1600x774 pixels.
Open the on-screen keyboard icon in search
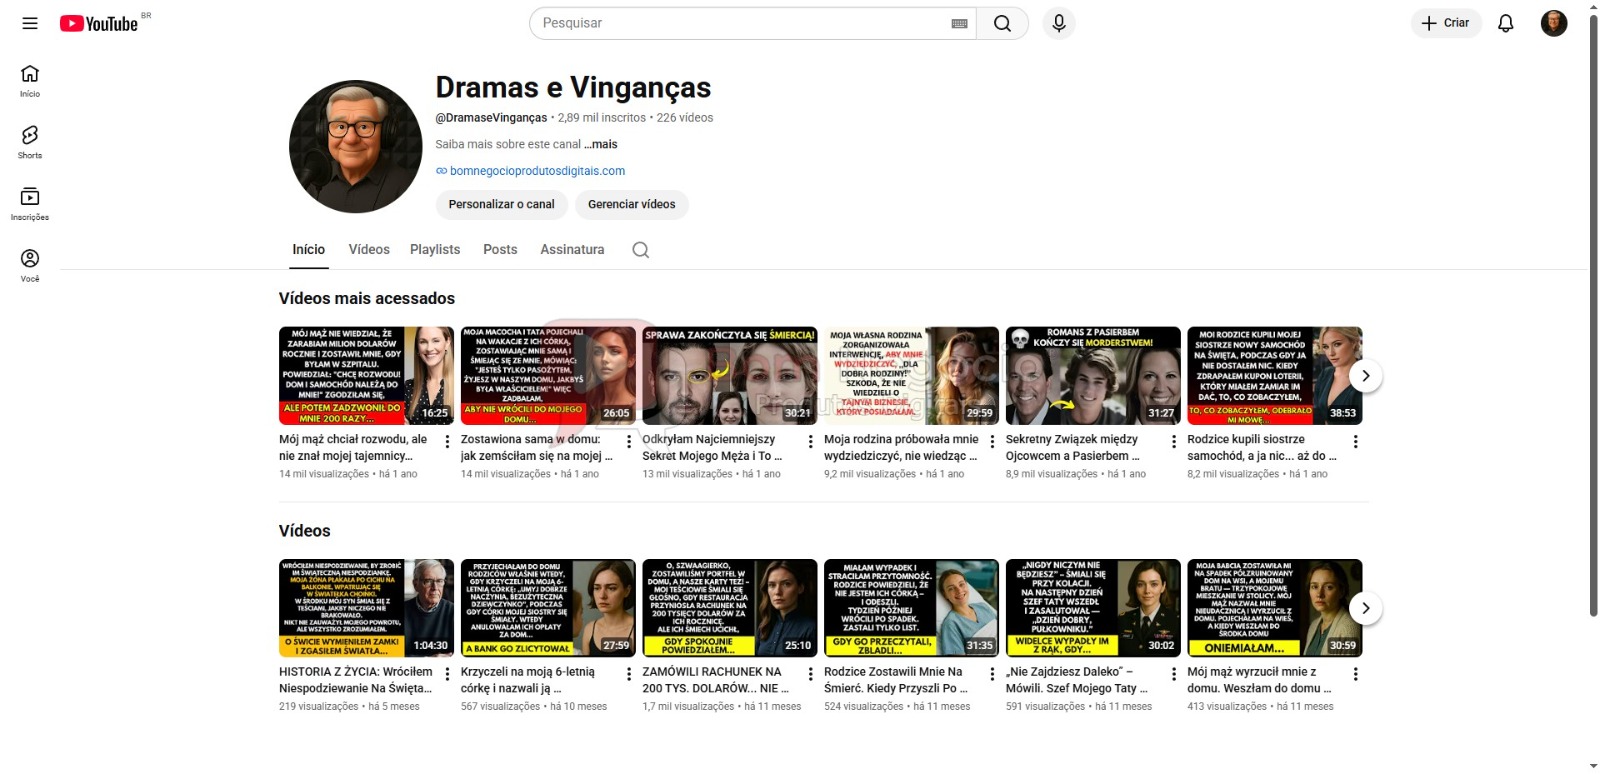click(x=959, y=23)
